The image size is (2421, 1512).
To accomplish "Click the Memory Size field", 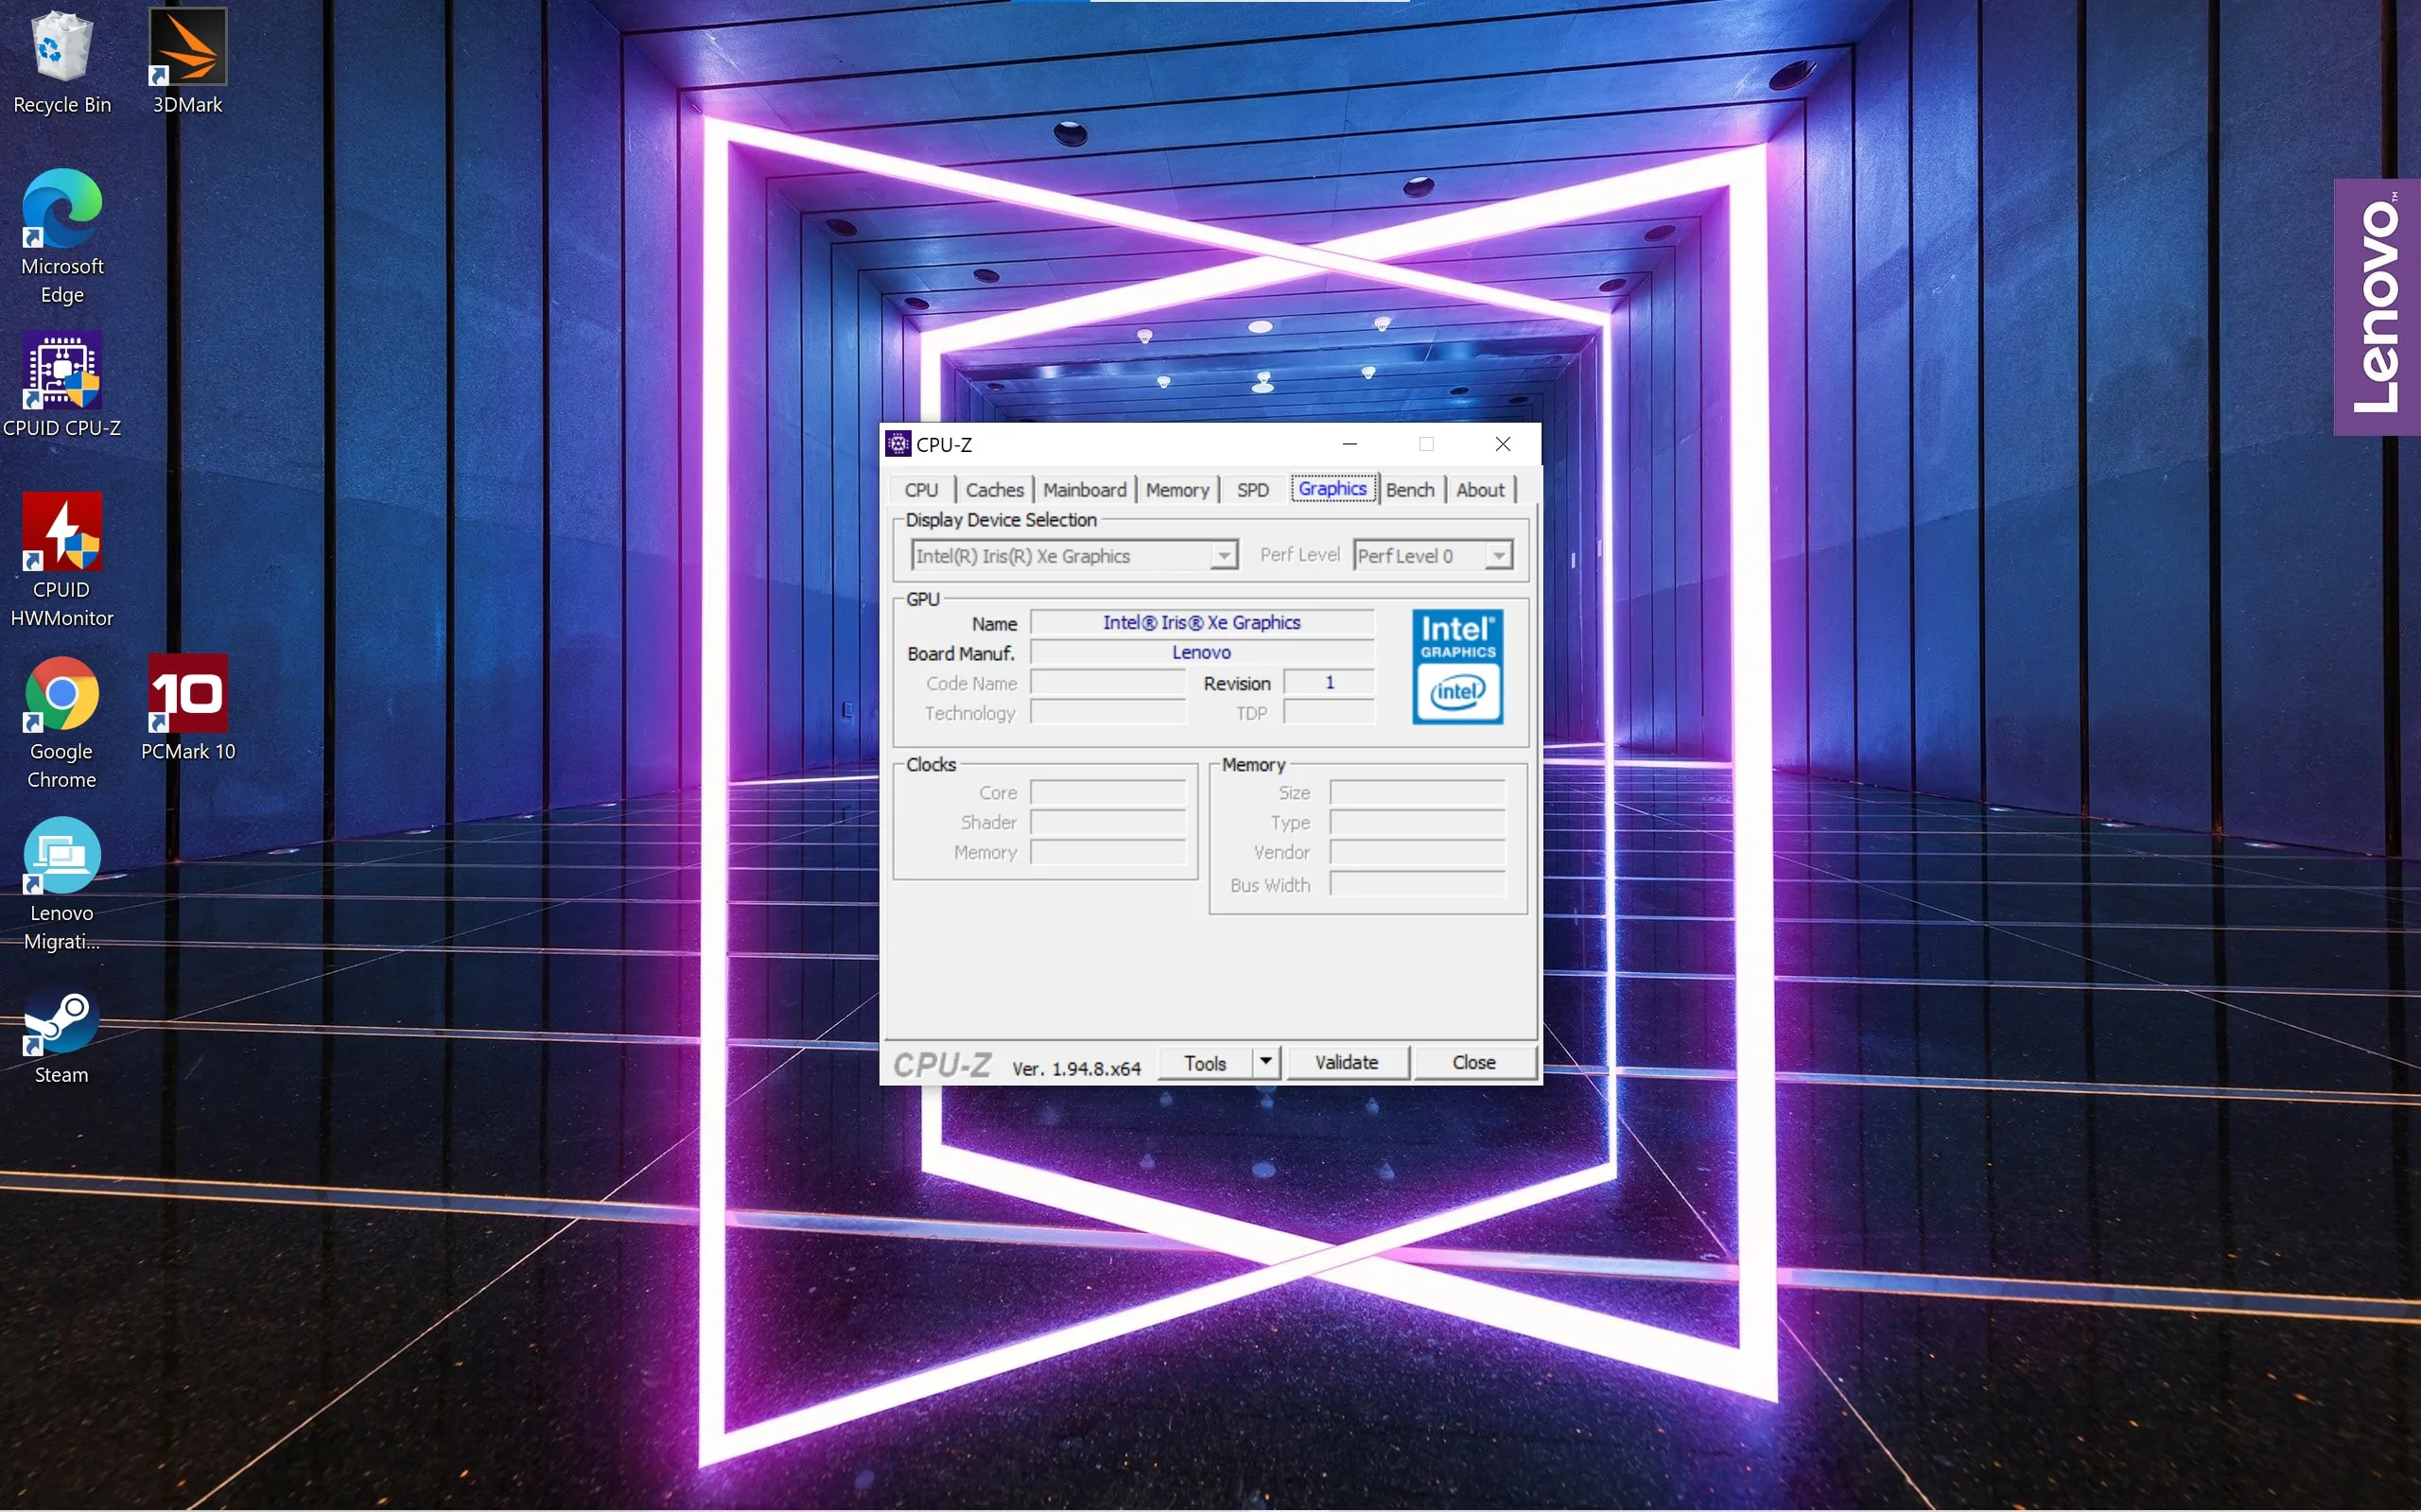I will [1417, 793].
